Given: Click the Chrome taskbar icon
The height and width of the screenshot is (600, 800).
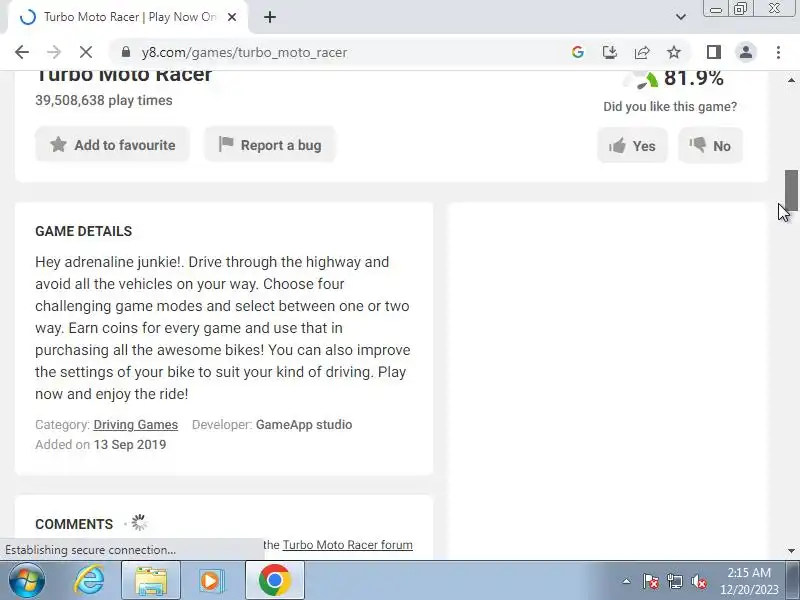Looking at the screenshot, I should click(275, 580).
